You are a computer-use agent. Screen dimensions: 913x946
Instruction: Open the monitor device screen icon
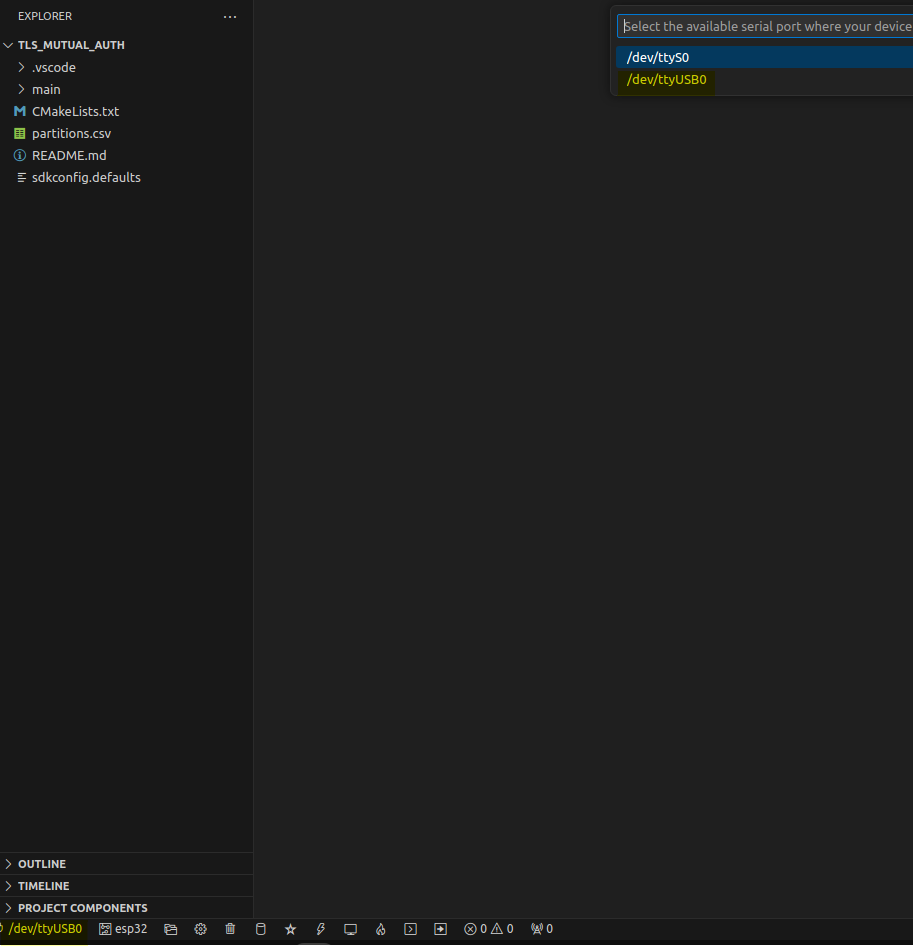tap(351, 929)
